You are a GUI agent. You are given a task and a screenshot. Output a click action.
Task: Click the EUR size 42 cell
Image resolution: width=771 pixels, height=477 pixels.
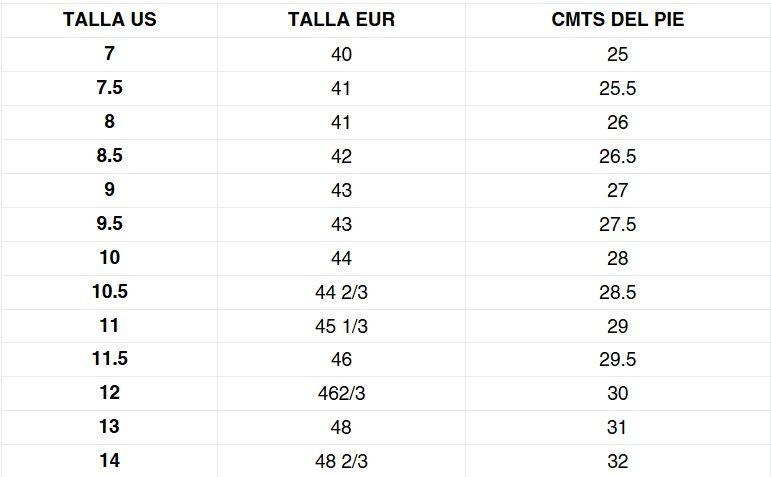(341, 156)
